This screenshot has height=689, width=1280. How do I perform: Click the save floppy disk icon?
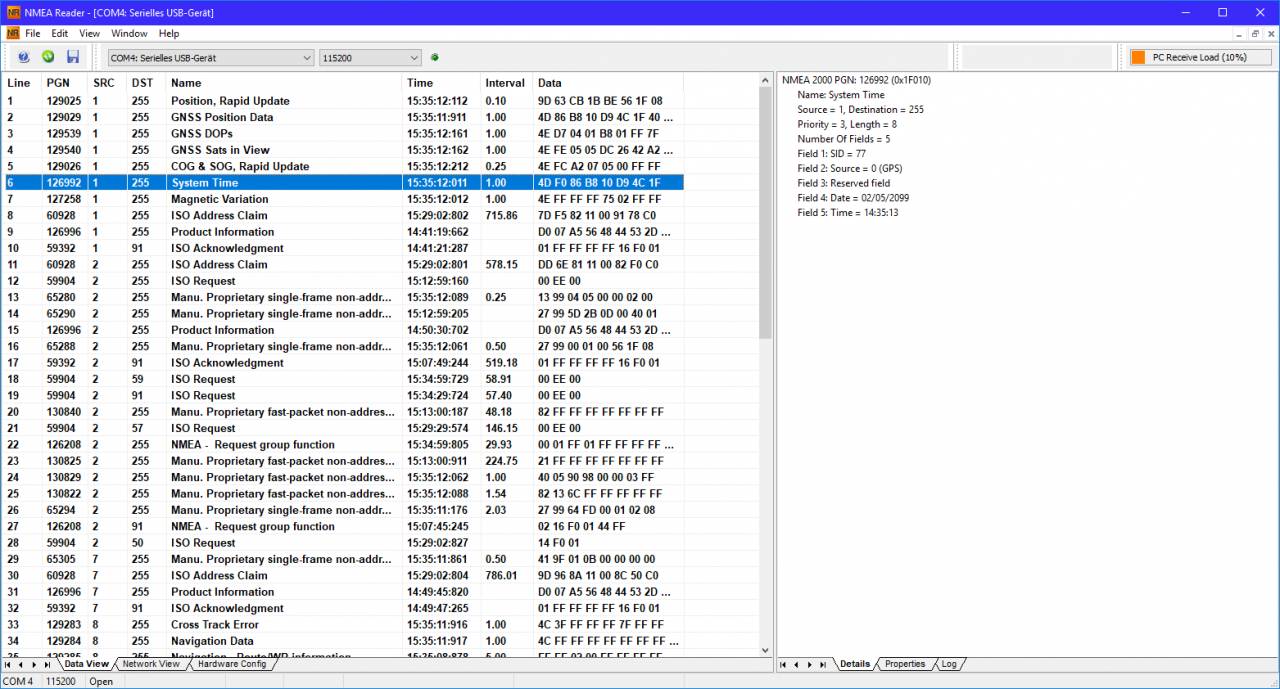tap(73, 57)
